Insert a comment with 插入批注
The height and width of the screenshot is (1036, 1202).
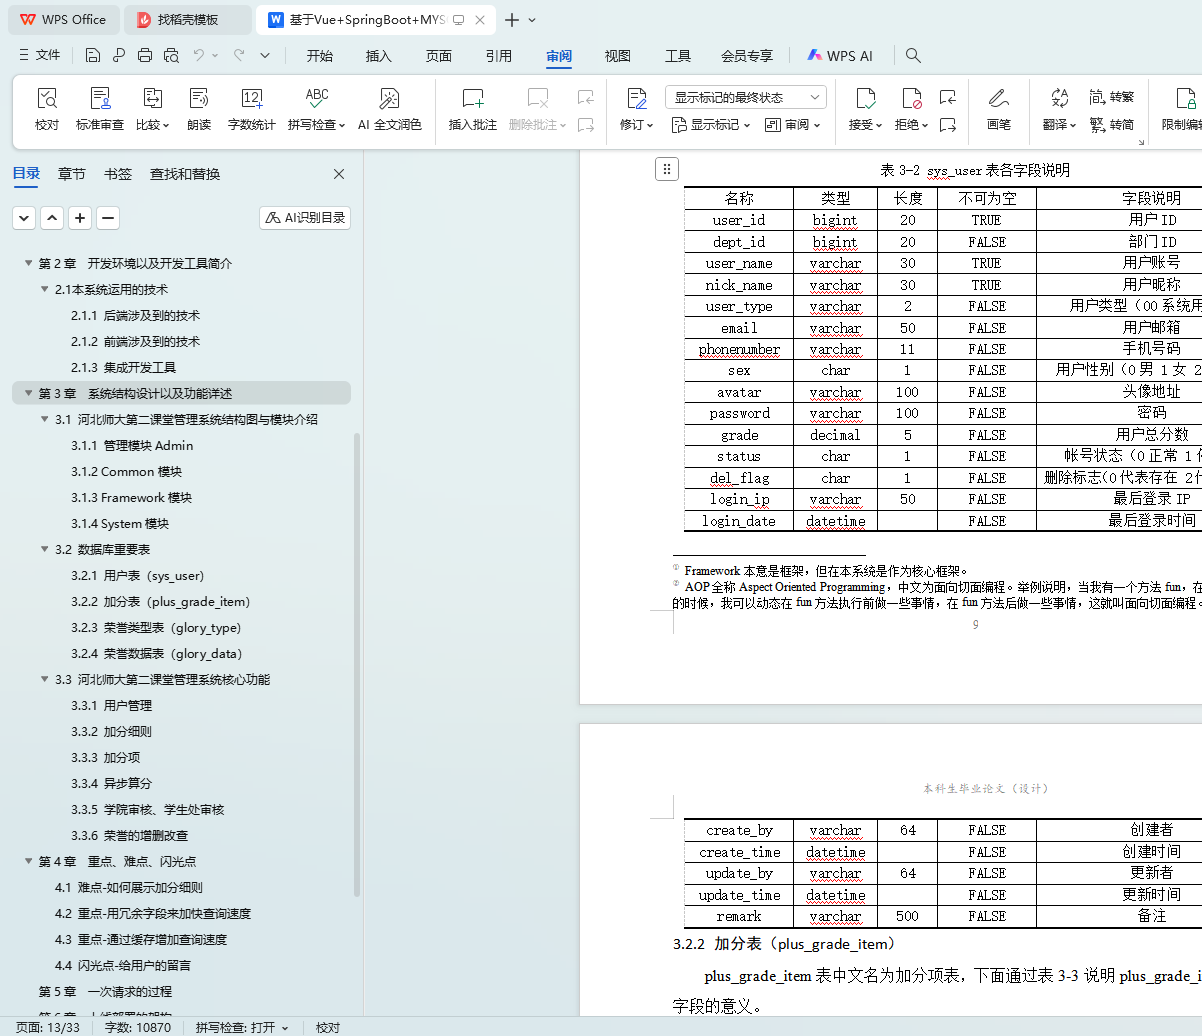(473, 109)
